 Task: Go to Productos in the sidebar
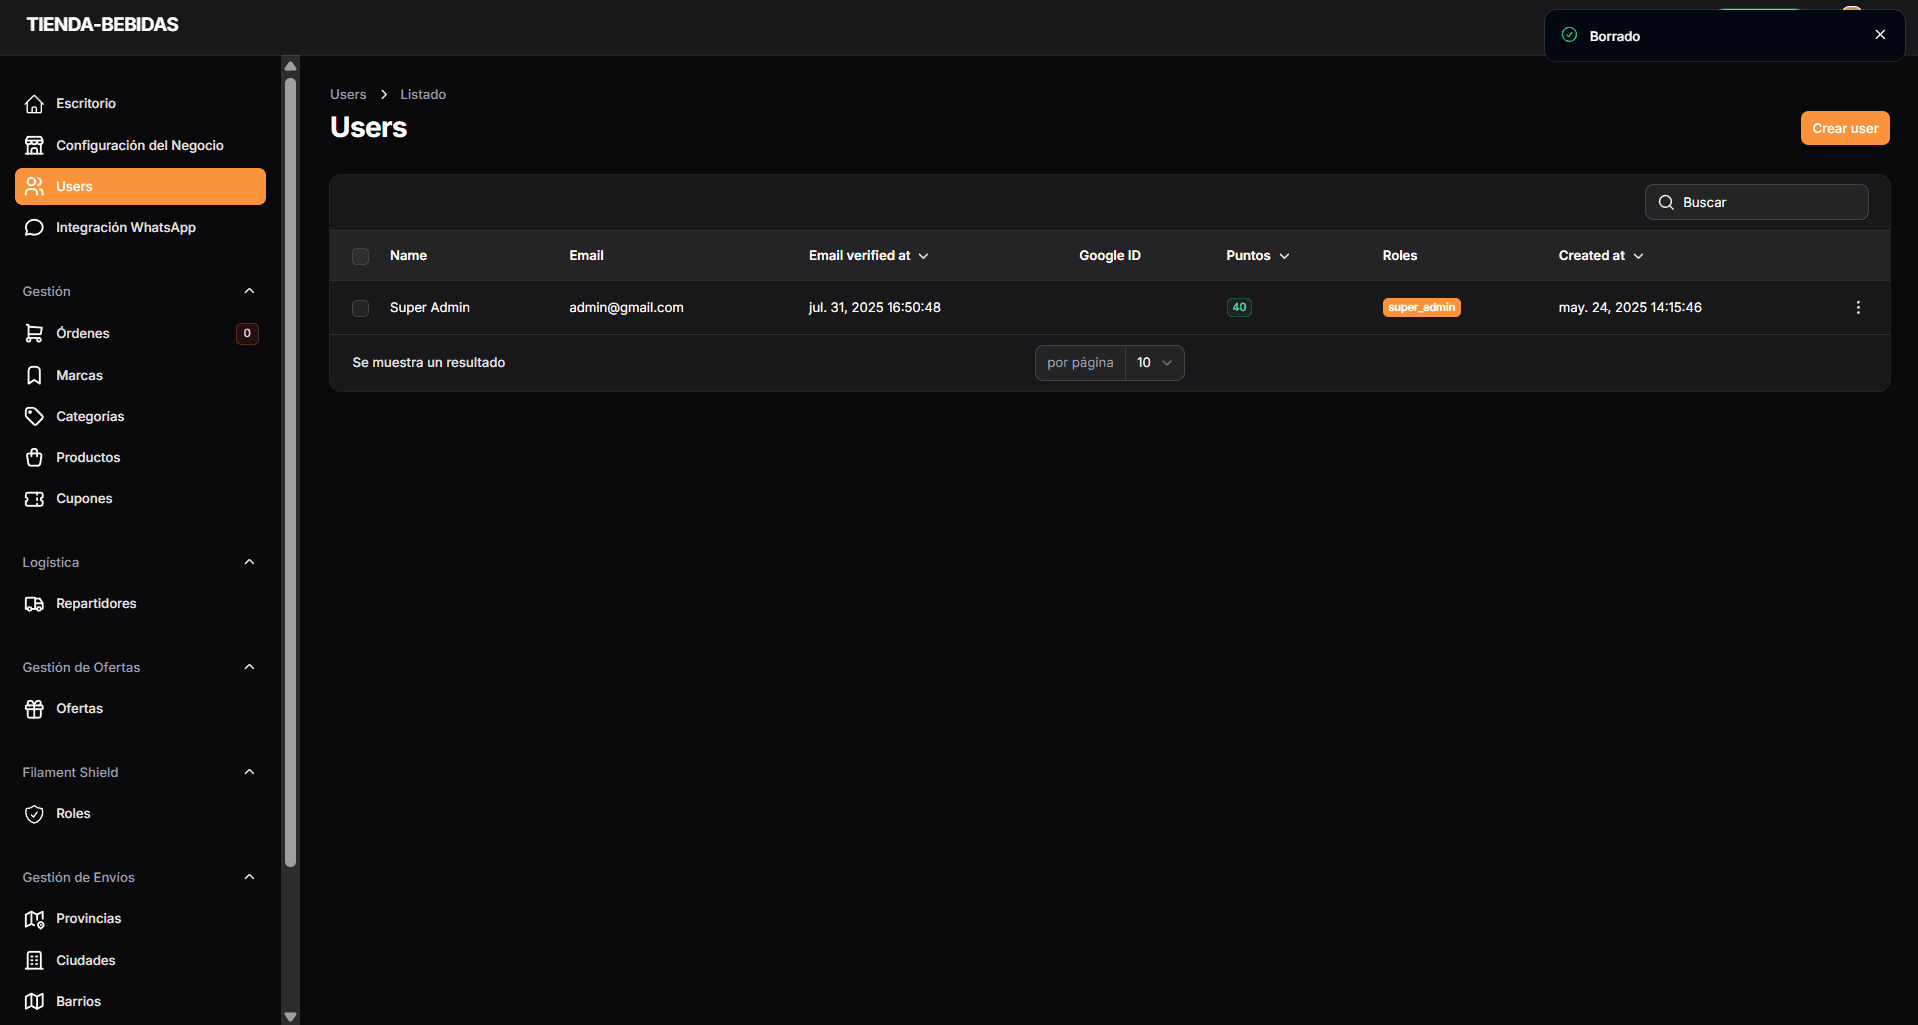88,458
